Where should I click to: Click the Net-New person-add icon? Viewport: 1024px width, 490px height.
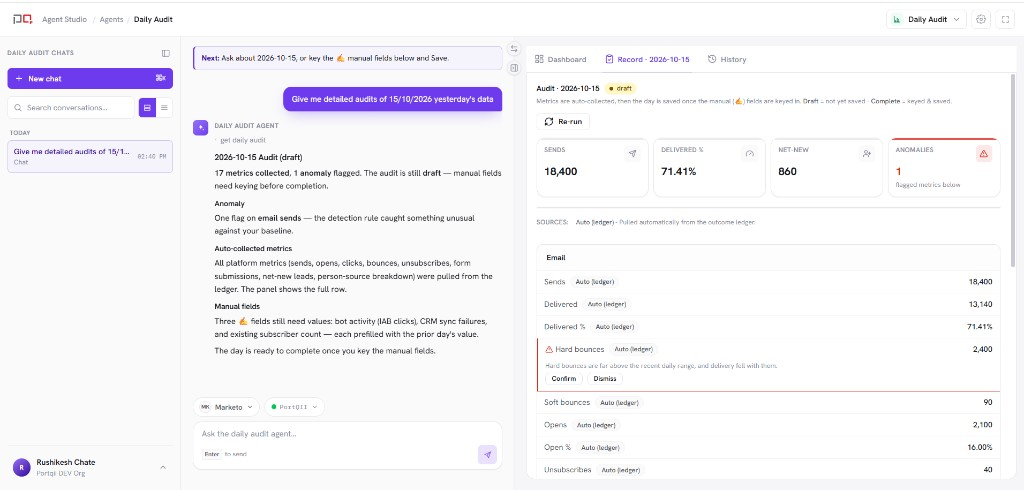click(x=867, y=154)
